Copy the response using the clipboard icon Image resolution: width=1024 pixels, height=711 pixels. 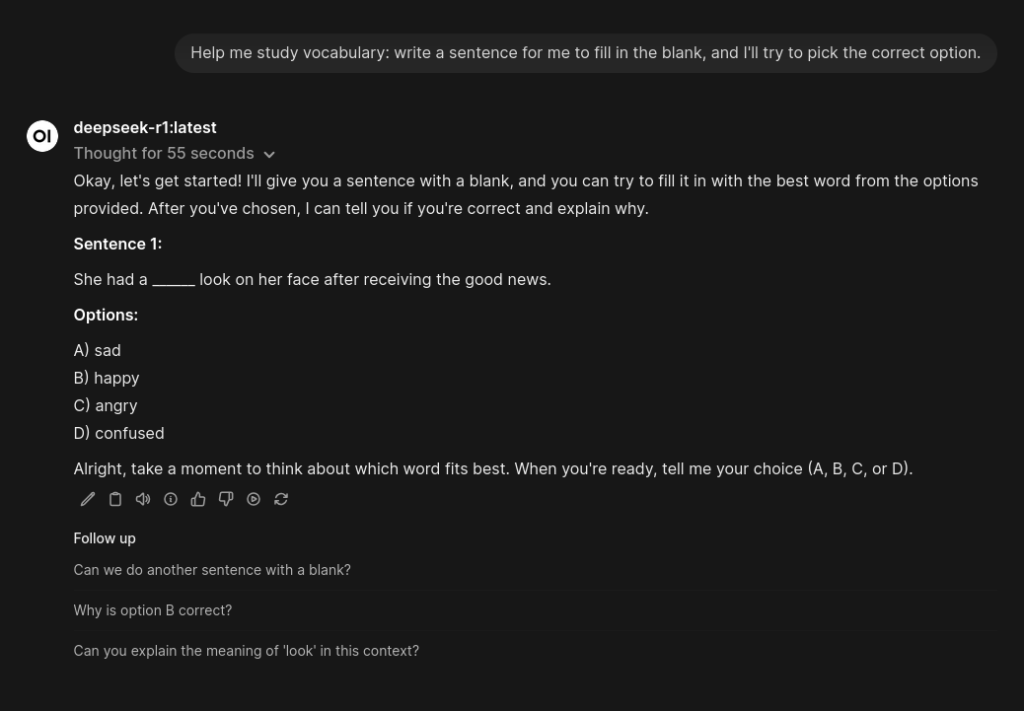[x=115, y=498]
